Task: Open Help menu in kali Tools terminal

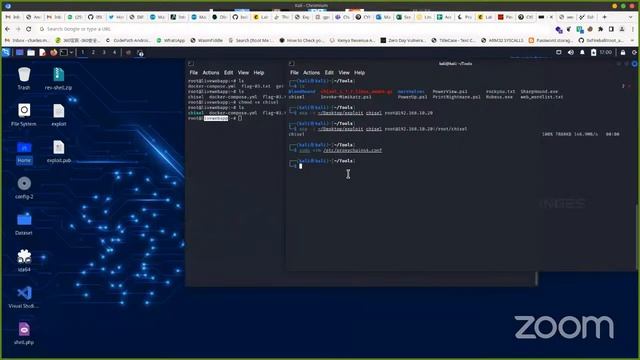Action: [360, 73]
